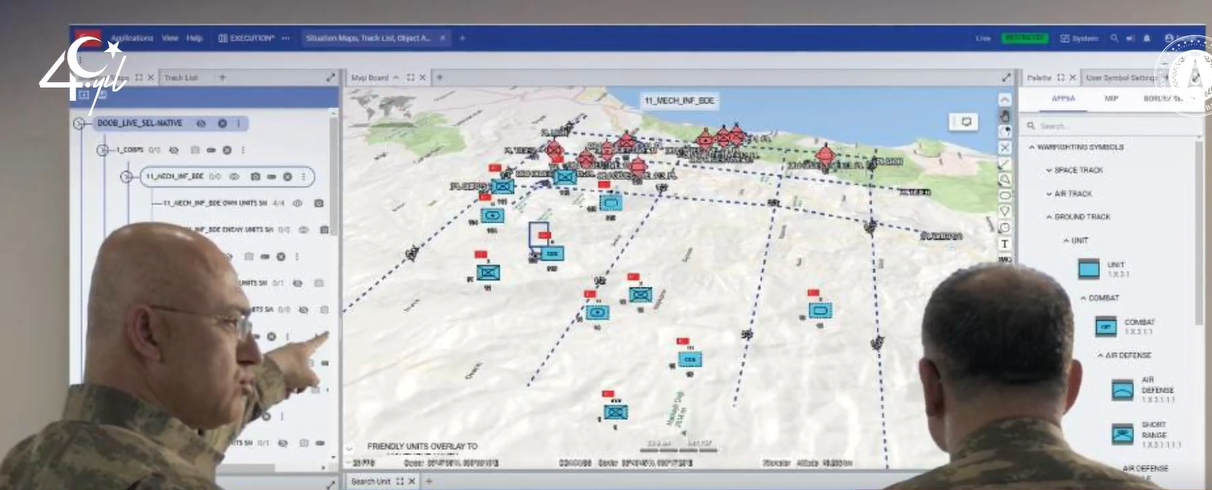Select the APP6A palette tab
This screenshot has height=490, width=1212.
point(1064,99)
